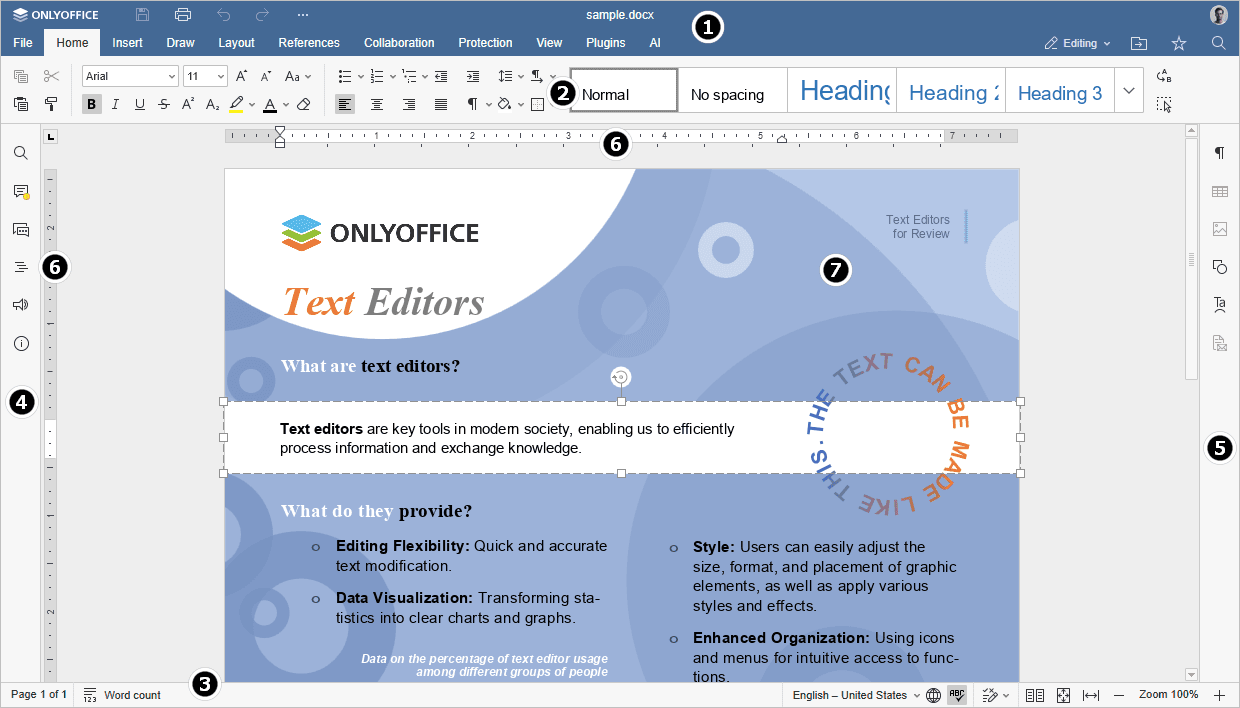Open the Headings navigation panel

point(21,267)
